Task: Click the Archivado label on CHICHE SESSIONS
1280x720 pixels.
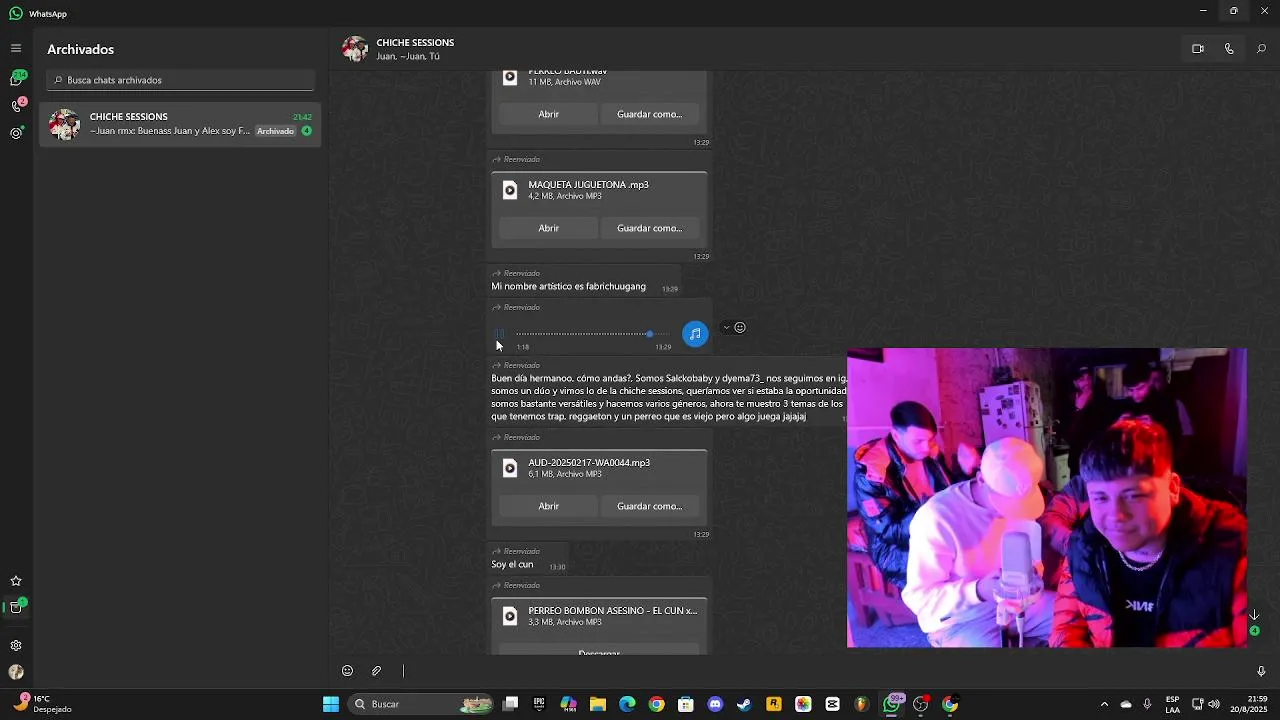Action: pyautogui.click(x=275, y=131)
